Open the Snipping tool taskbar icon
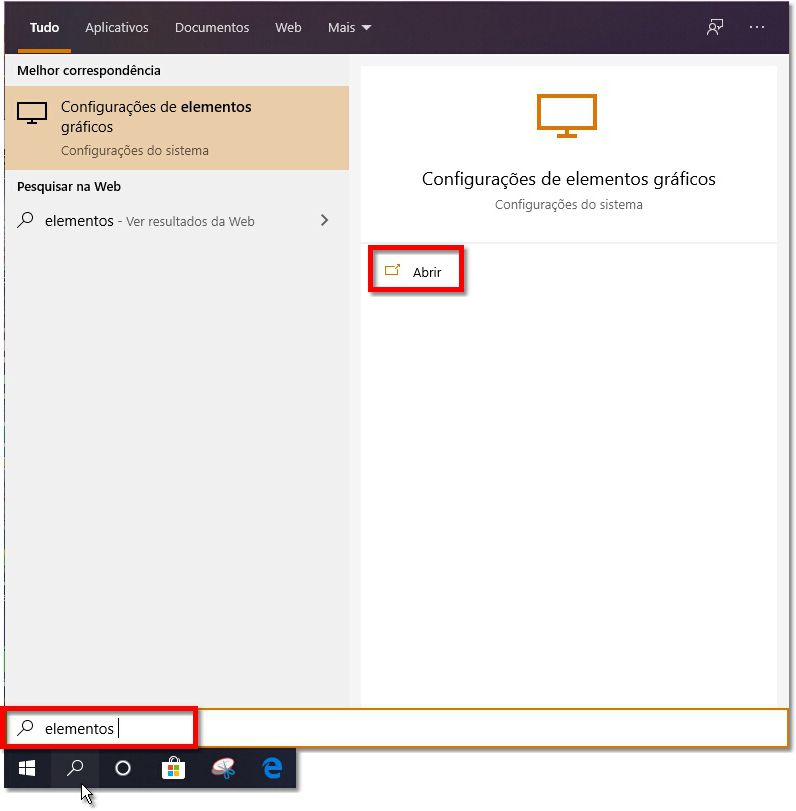The width and height of the screenshot is (796, 811). point(223,769)
